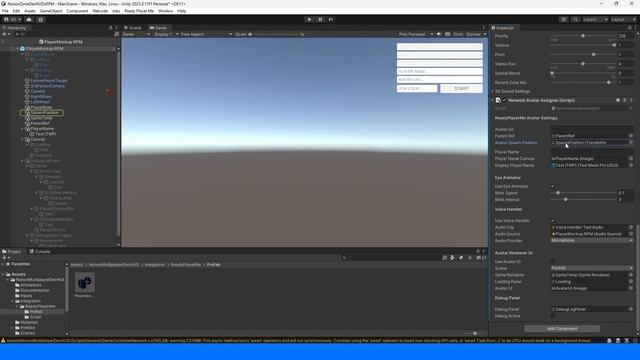Select Text (TMP) in the Hierarchy
Viewport: 640px width, 360px height.
pyautogui.click(x=45, y=134)
